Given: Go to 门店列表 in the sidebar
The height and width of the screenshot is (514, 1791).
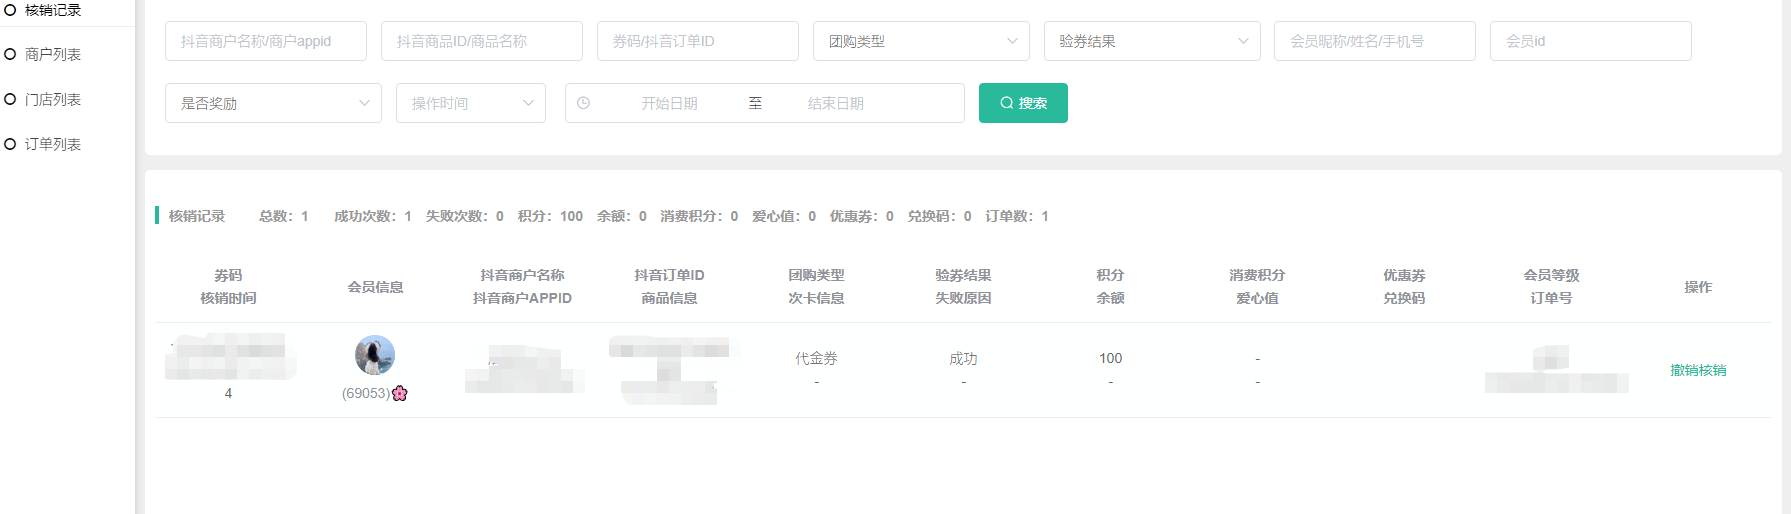Looking at the screenshot, I should click(x=53, y=99).
